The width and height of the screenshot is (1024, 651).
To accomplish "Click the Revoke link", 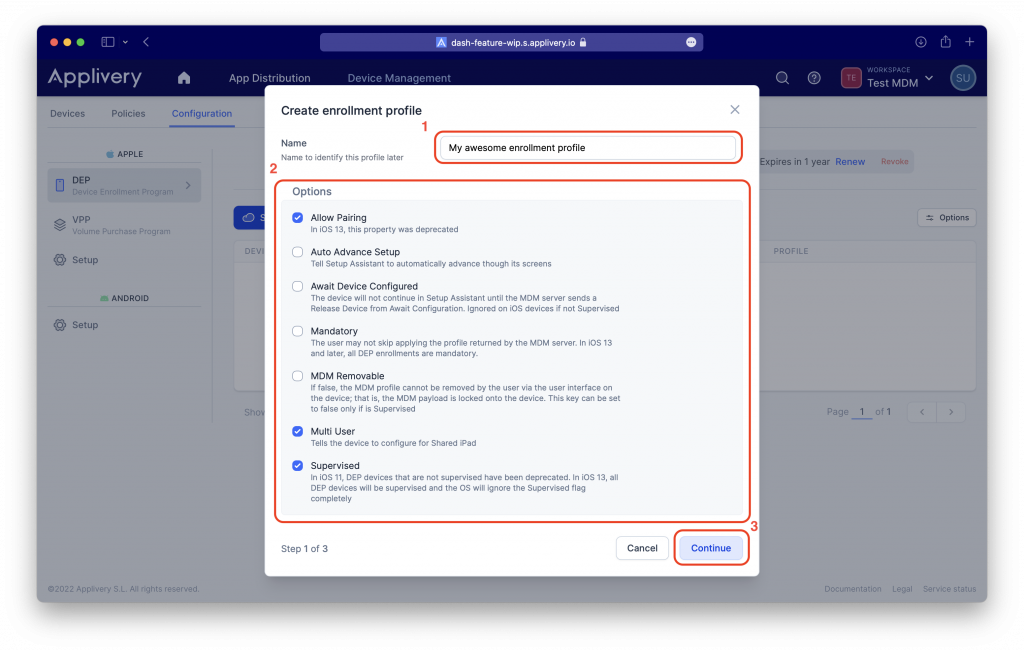I will tap(895, 161).
